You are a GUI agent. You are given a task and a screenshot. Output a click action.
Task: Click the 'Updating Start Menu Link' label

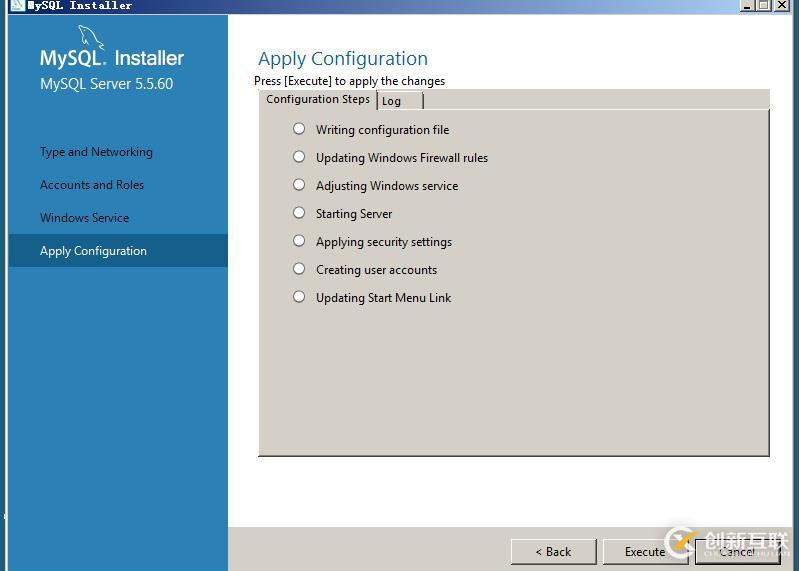click(384, 298)
